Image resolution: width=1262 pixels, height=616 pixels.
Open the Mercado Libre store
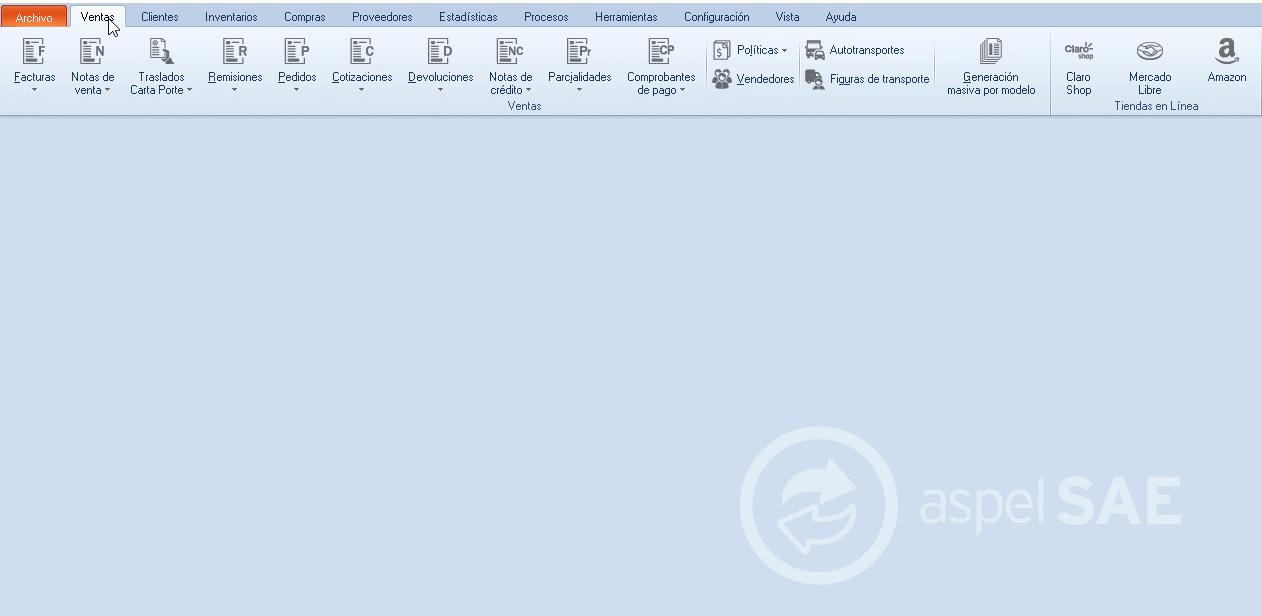click(x=1150, y=52)
